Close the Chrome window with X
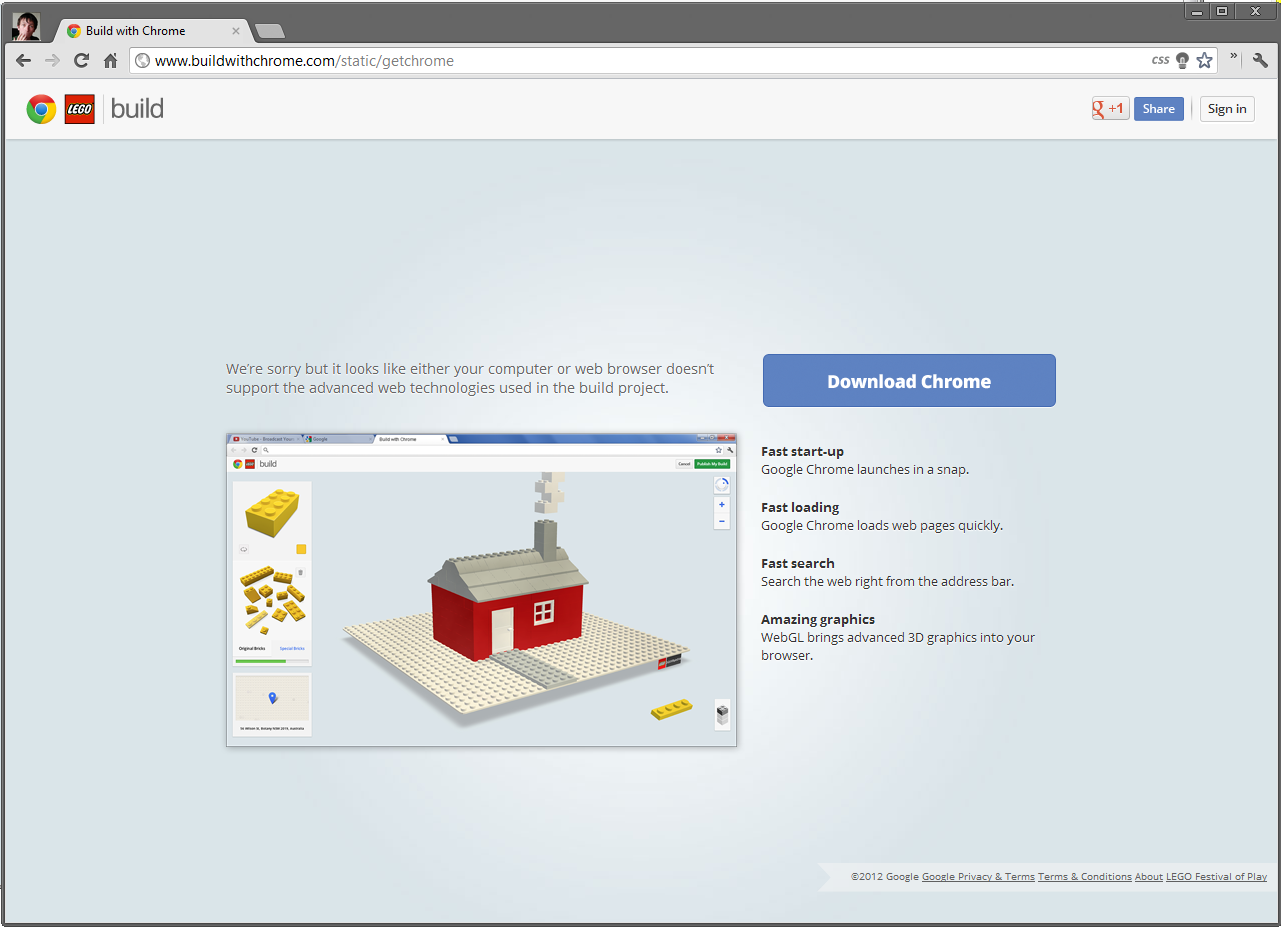 coord(1255,11)
